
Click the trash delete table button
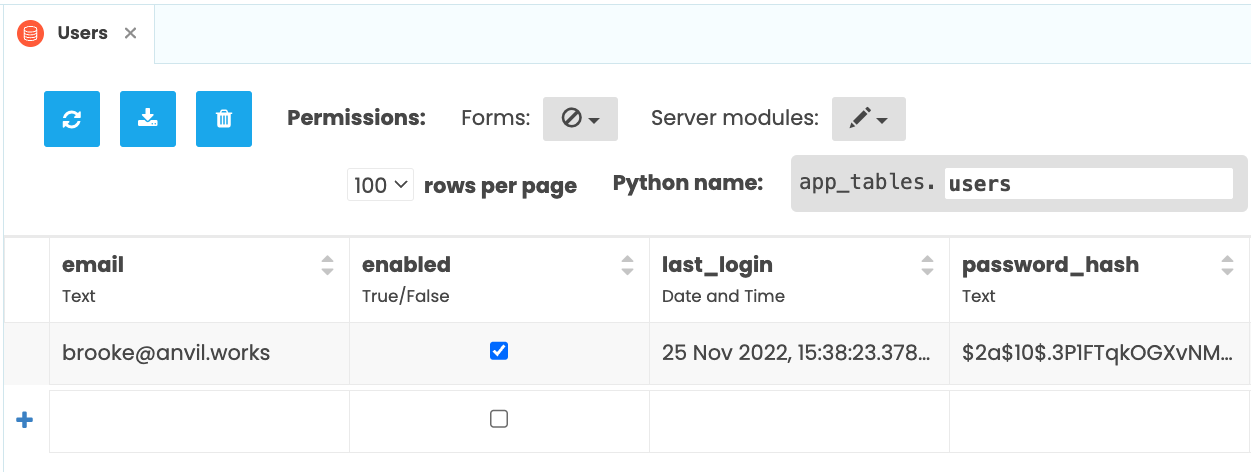(224, 119)
